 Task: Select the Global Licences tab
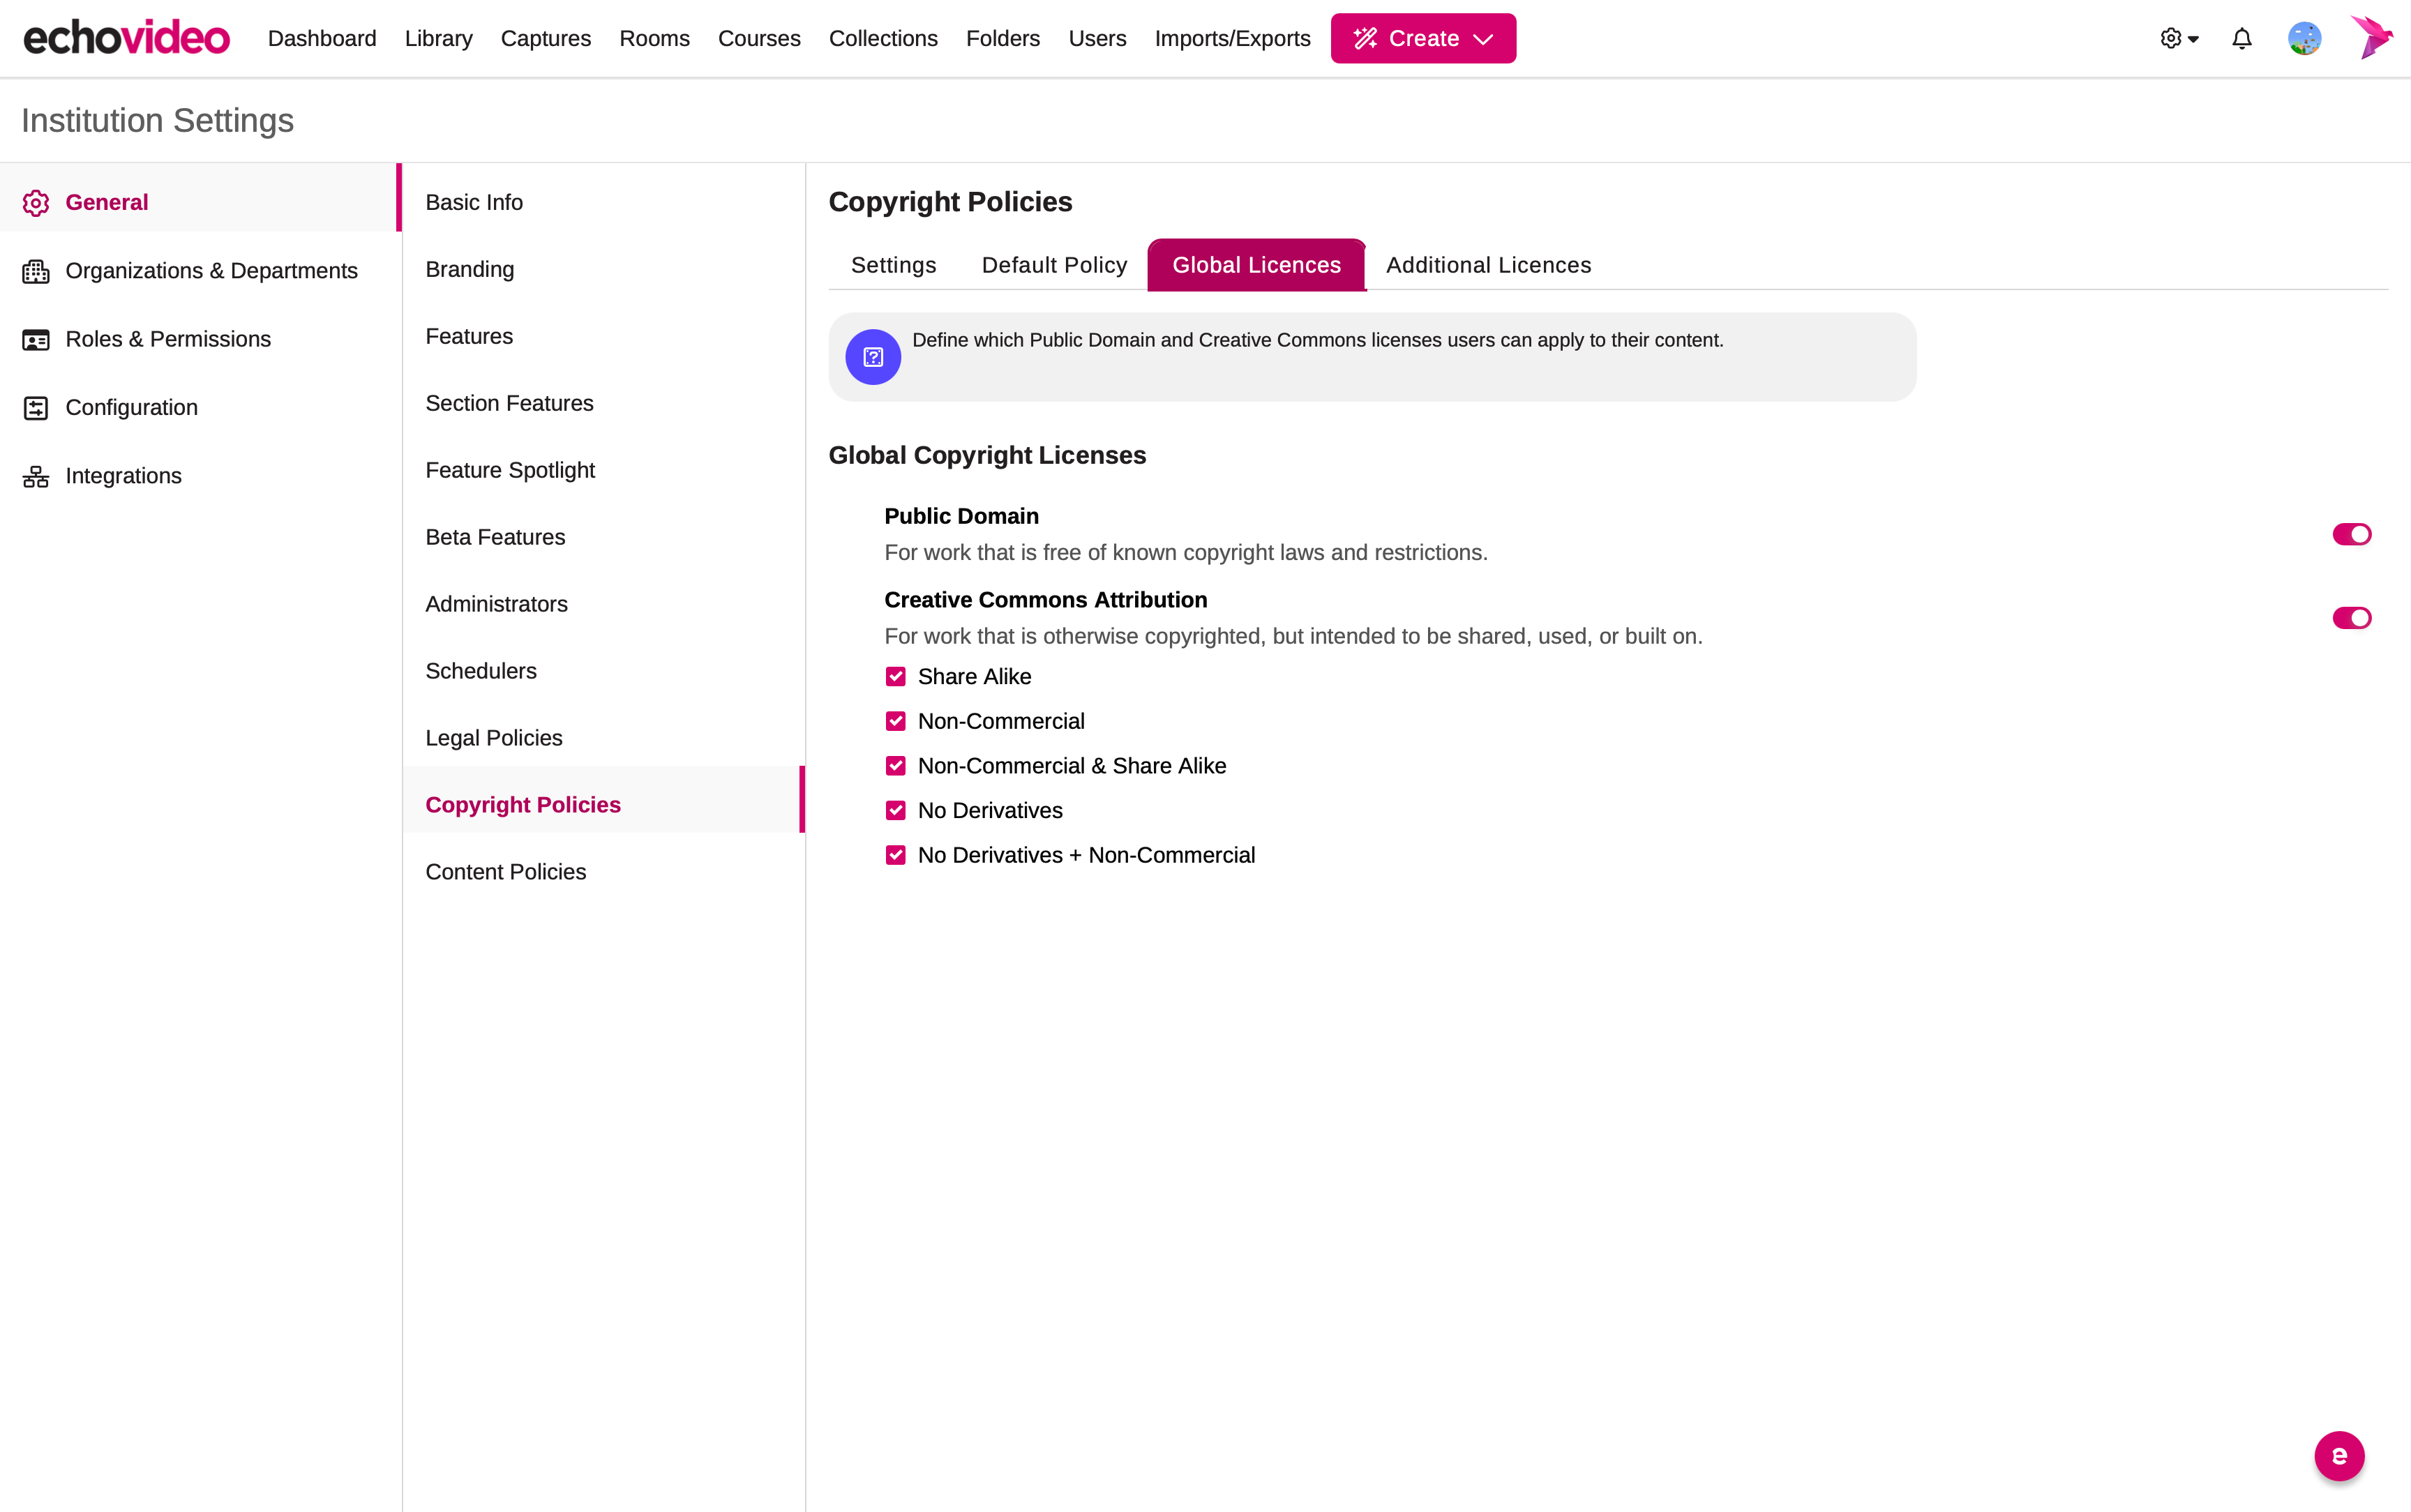point(1256,265)
